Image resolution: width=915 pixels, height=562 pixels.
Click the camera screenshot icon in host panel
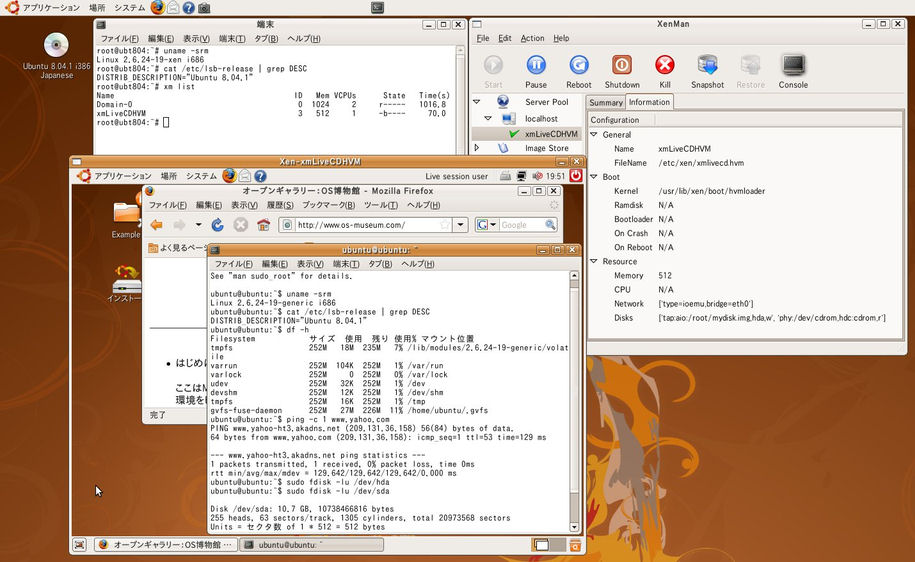click(x=204, y=8)
